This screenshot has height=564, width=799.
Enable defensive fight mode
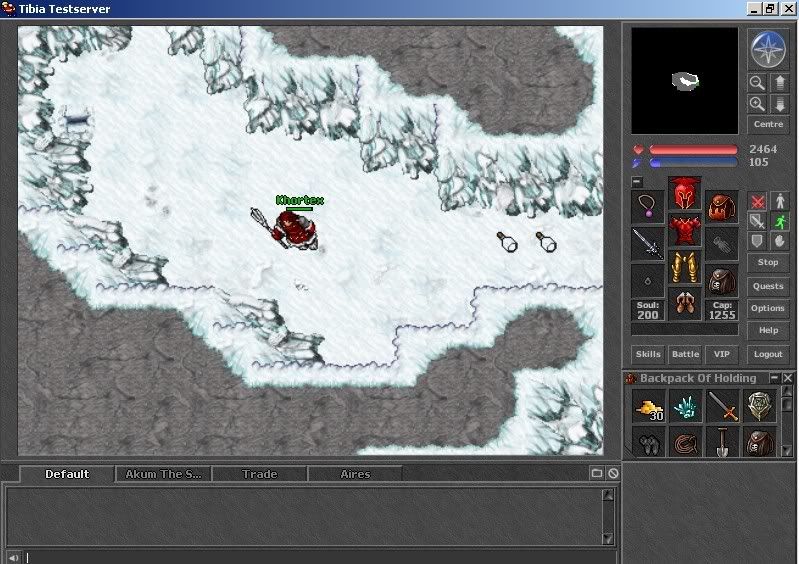click(x=757, y=241)
